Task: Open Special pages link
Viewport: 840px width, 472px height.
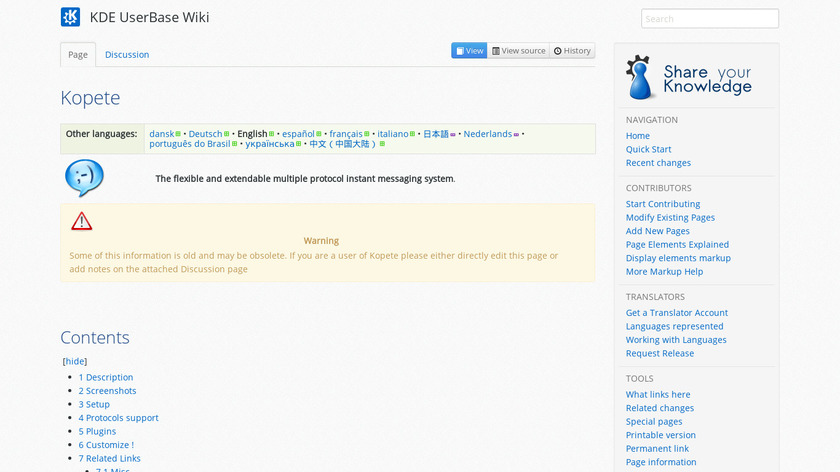Action: 654,422
